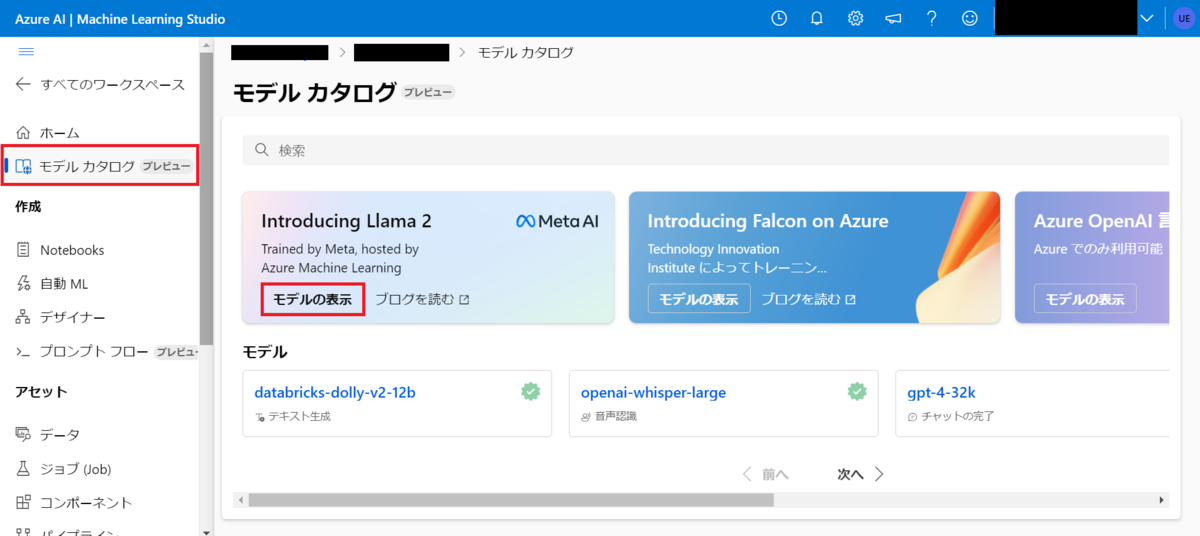1200x536 pixels.
Task: Click the データ icon in sidebar
Action: coord(23,435)
